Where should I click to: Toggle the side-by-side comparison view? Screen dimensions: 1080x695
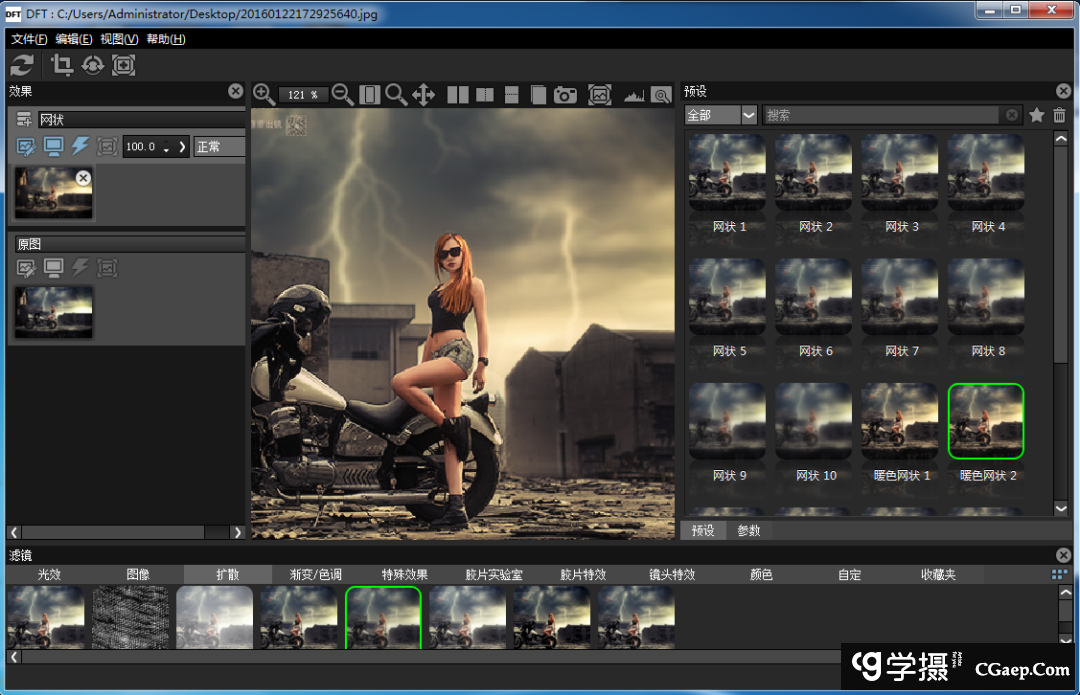(x=458, y=95)
